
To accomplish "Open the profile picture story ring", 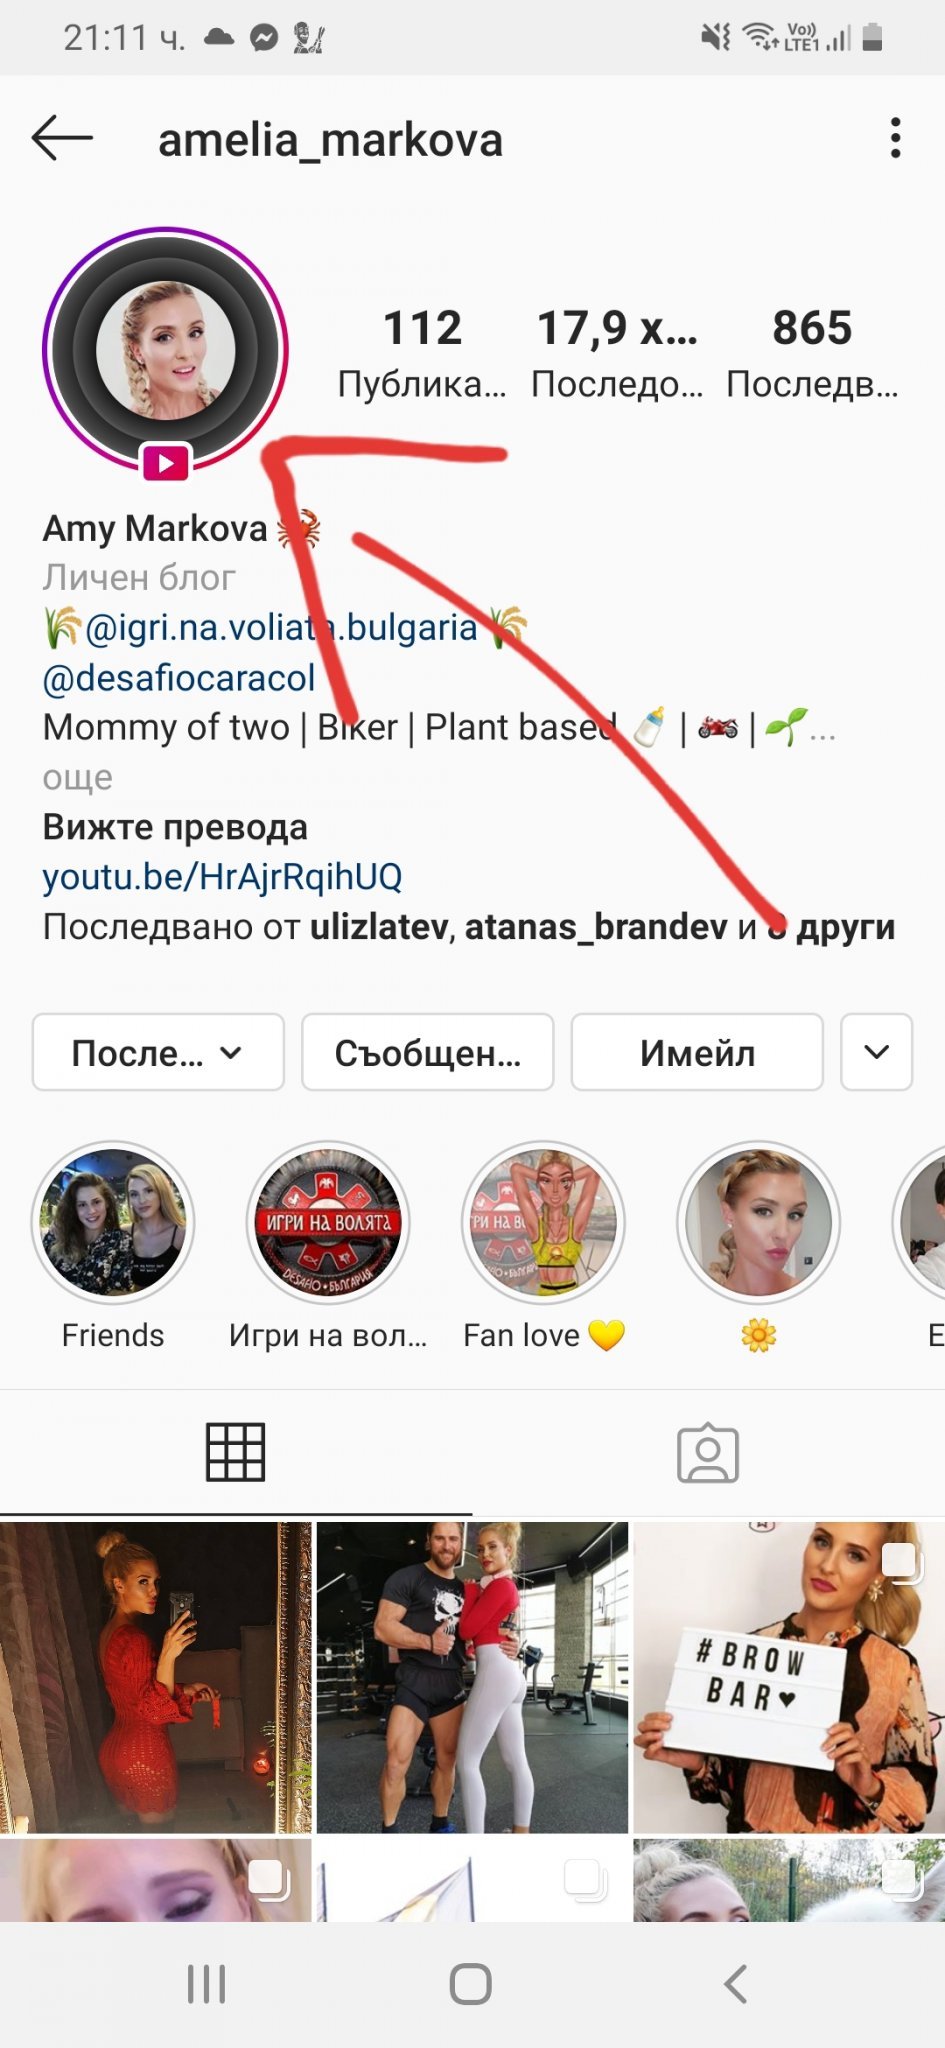I will [165, 350].
